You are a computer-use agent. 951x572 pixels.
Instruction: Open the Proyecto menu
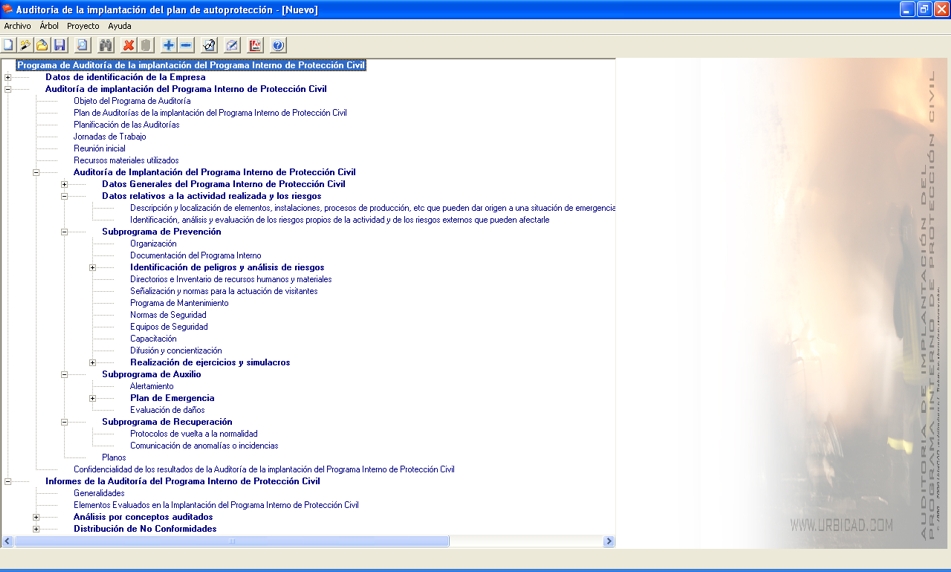[83, 26]
